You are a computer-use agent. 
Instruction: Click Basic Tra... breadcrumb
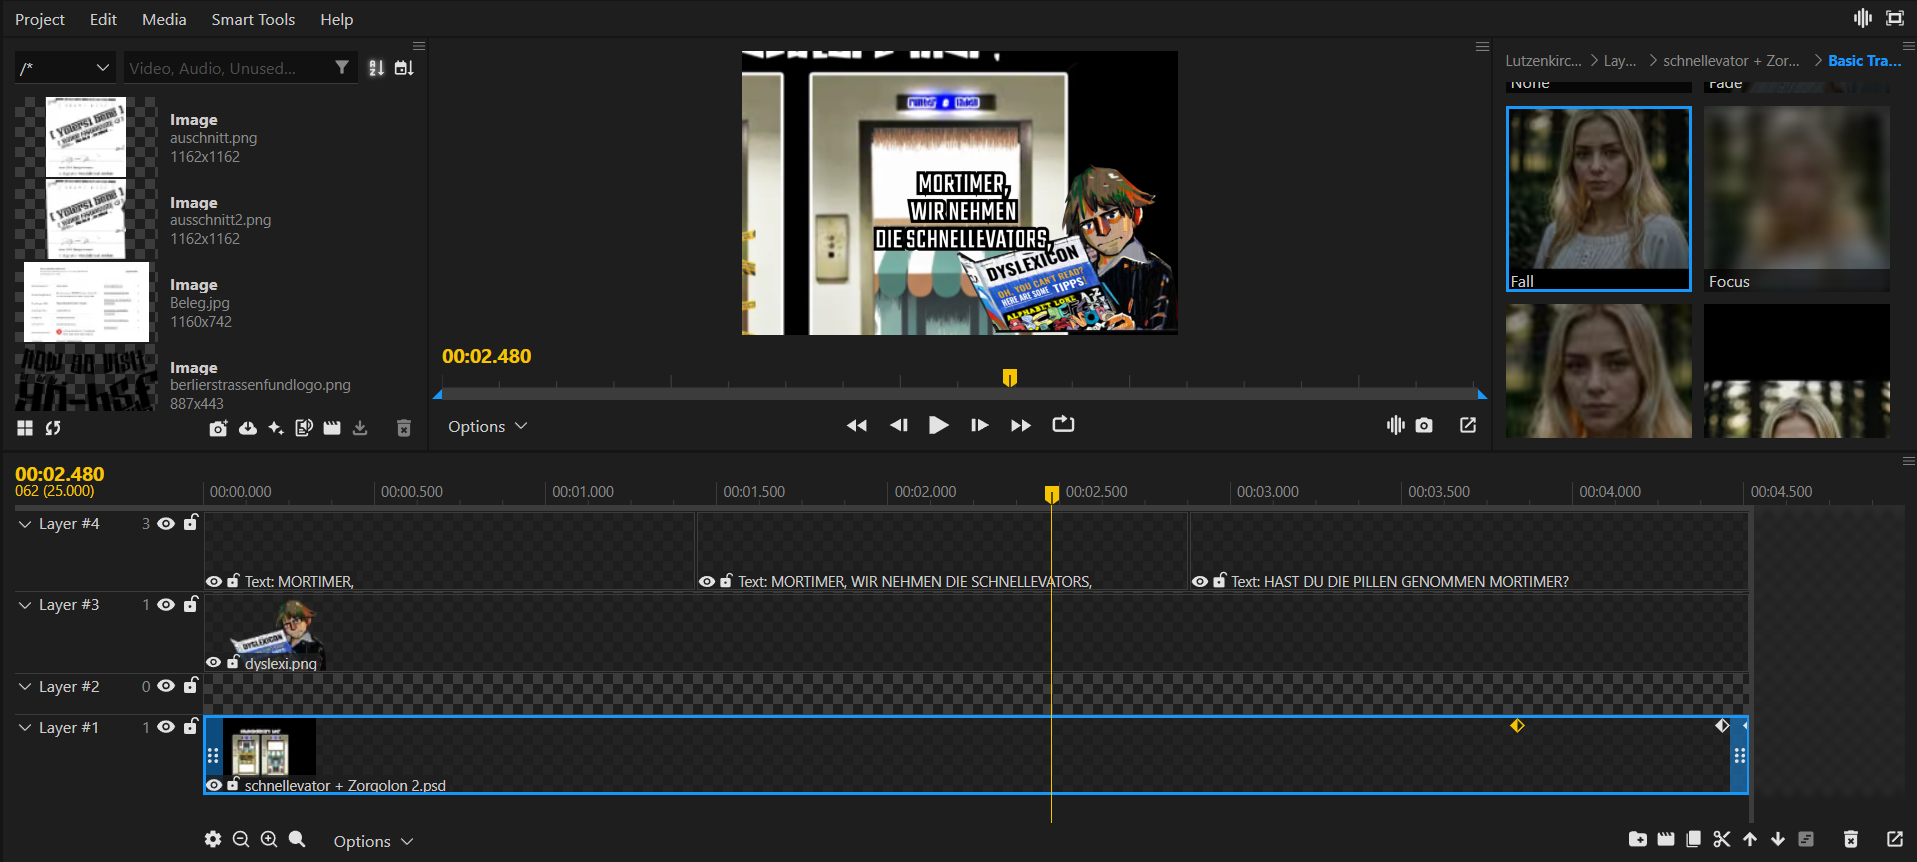pyautogui.click(x=1864, y=61)
